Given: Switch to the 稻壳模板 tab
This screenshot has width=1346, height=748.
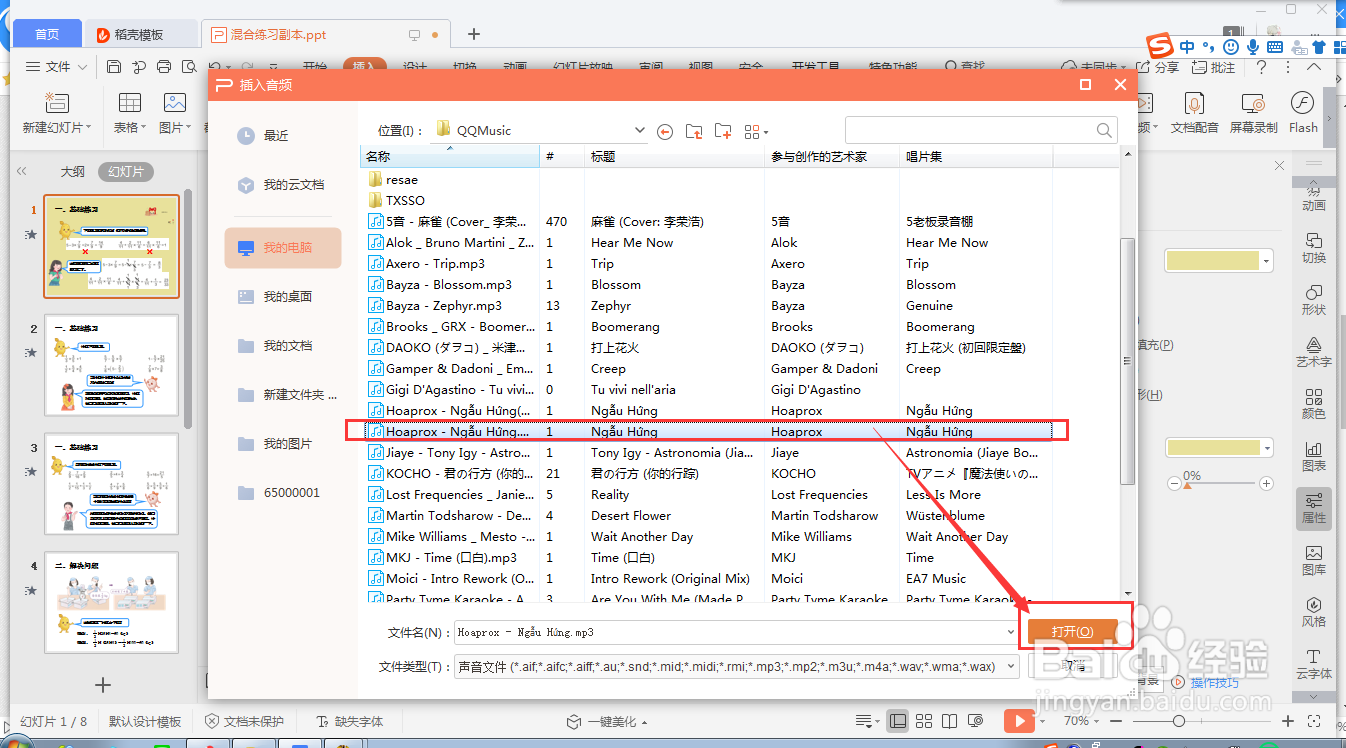Looking at the screenshot, I should coord(140,35).
